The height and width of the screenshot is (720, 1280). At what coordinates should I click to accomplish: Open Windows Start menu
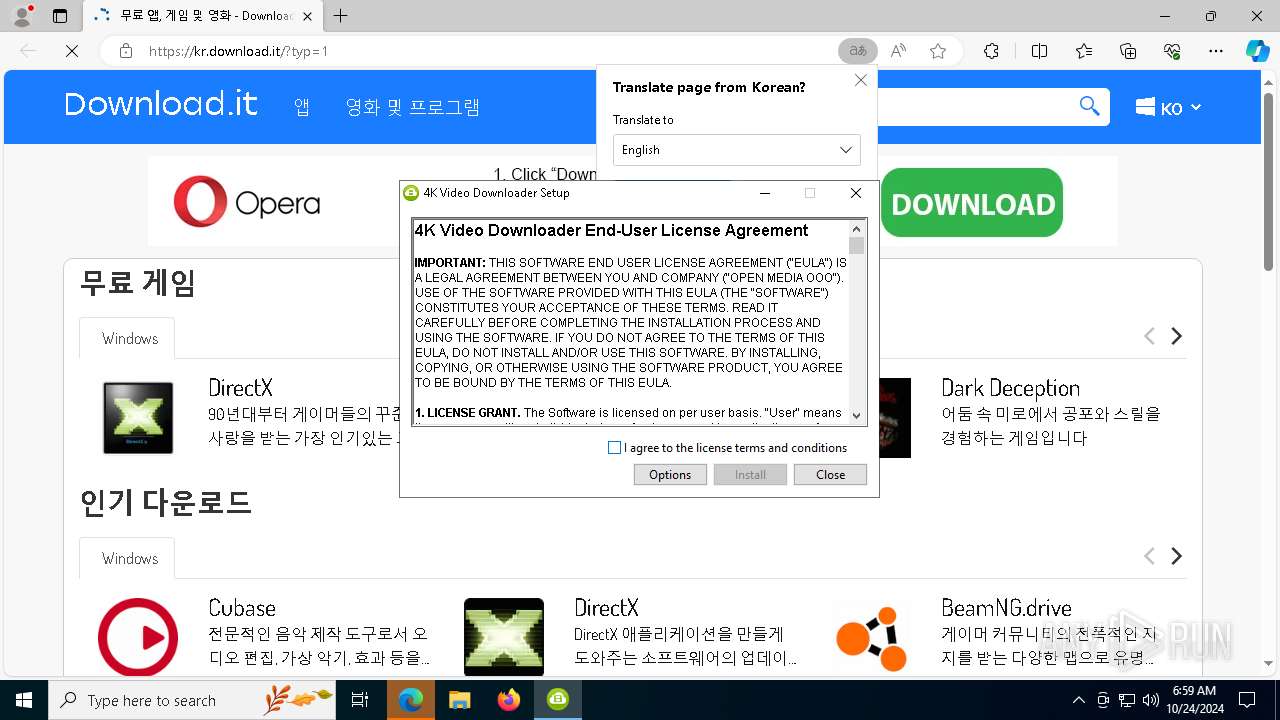pyautogui.click(x=24, y=700)
